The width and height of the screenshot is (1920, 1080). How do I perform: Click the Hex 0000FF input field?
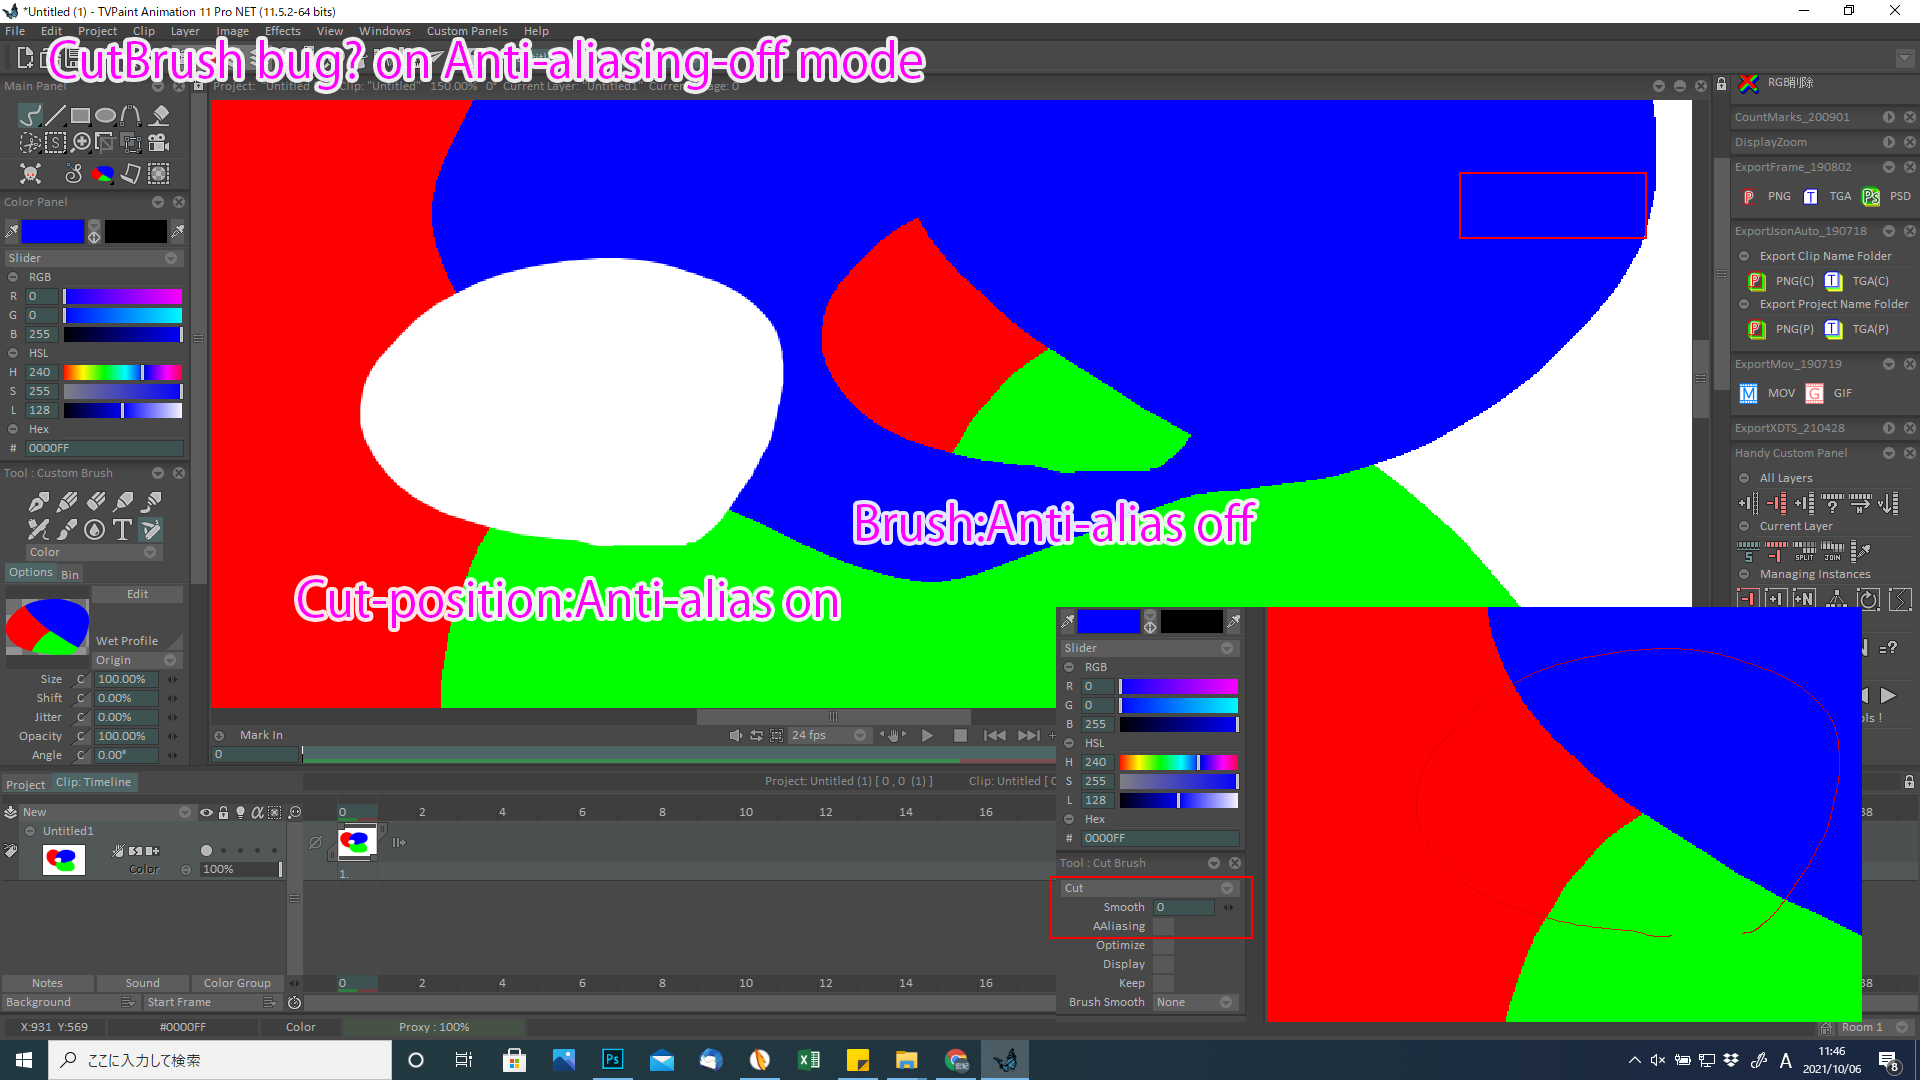coord(105,448)
